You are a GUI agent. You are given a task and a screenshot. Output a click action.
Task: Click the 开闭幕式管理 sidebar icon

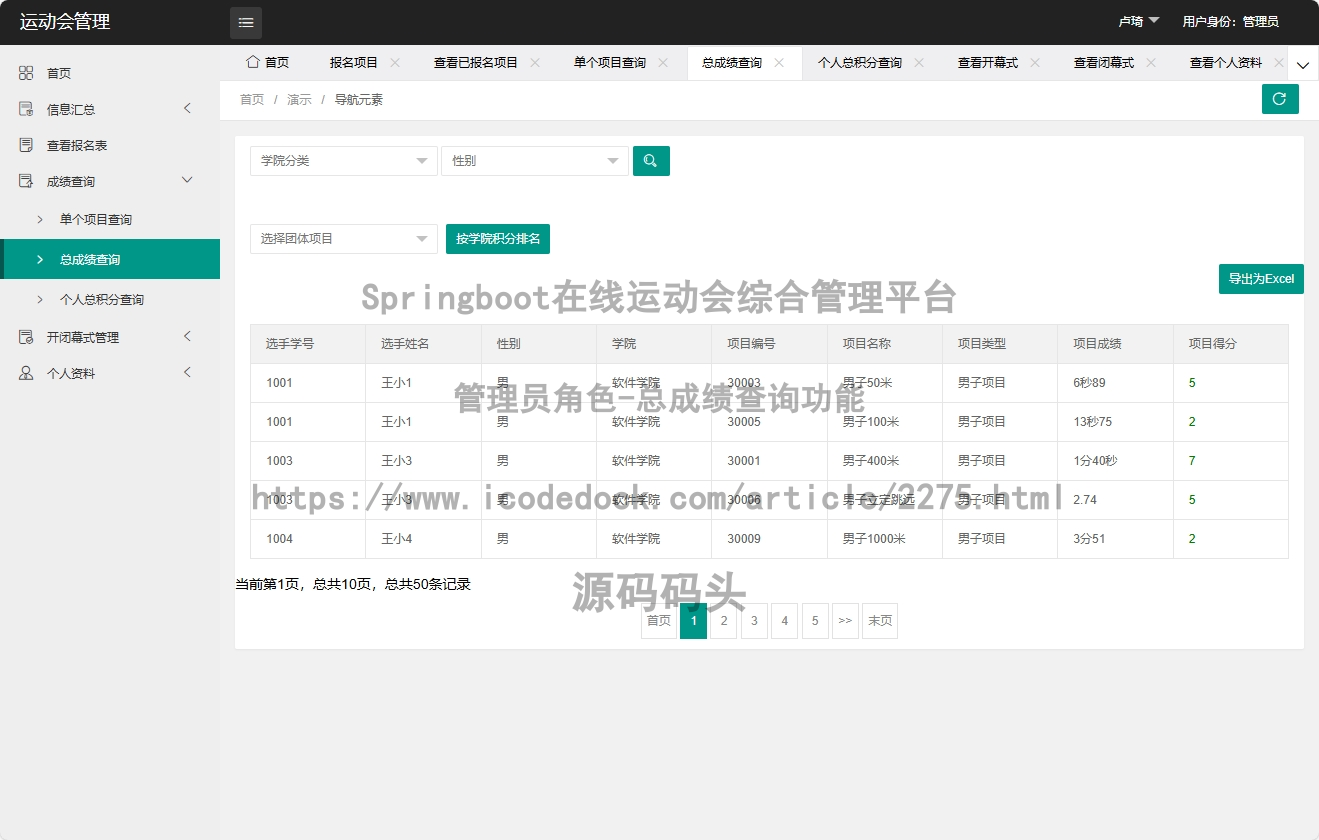pos(26,337)
